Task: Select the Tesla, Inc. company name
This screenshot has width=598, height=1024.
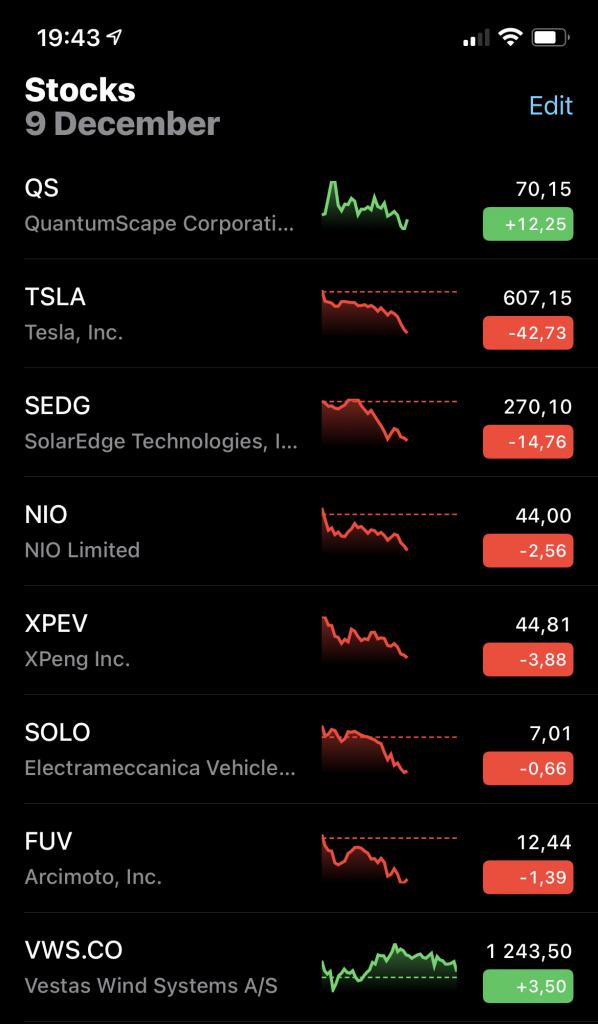Action: (x=74, y=333)
